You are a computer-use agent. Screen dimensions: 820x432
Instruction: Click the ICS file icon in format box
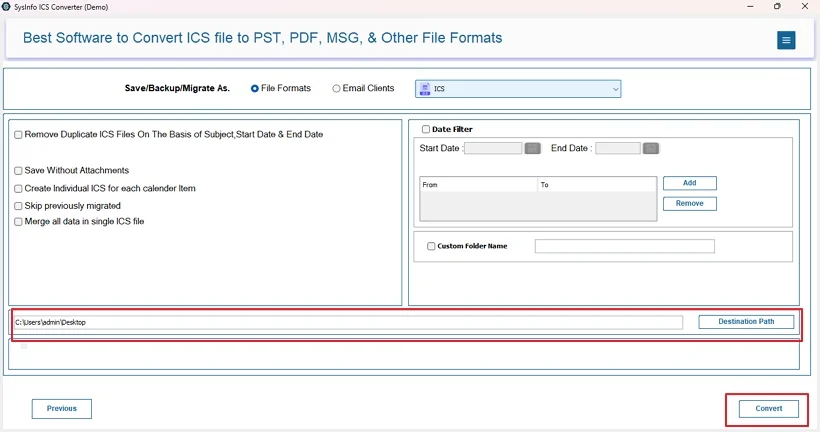[425, 89]
